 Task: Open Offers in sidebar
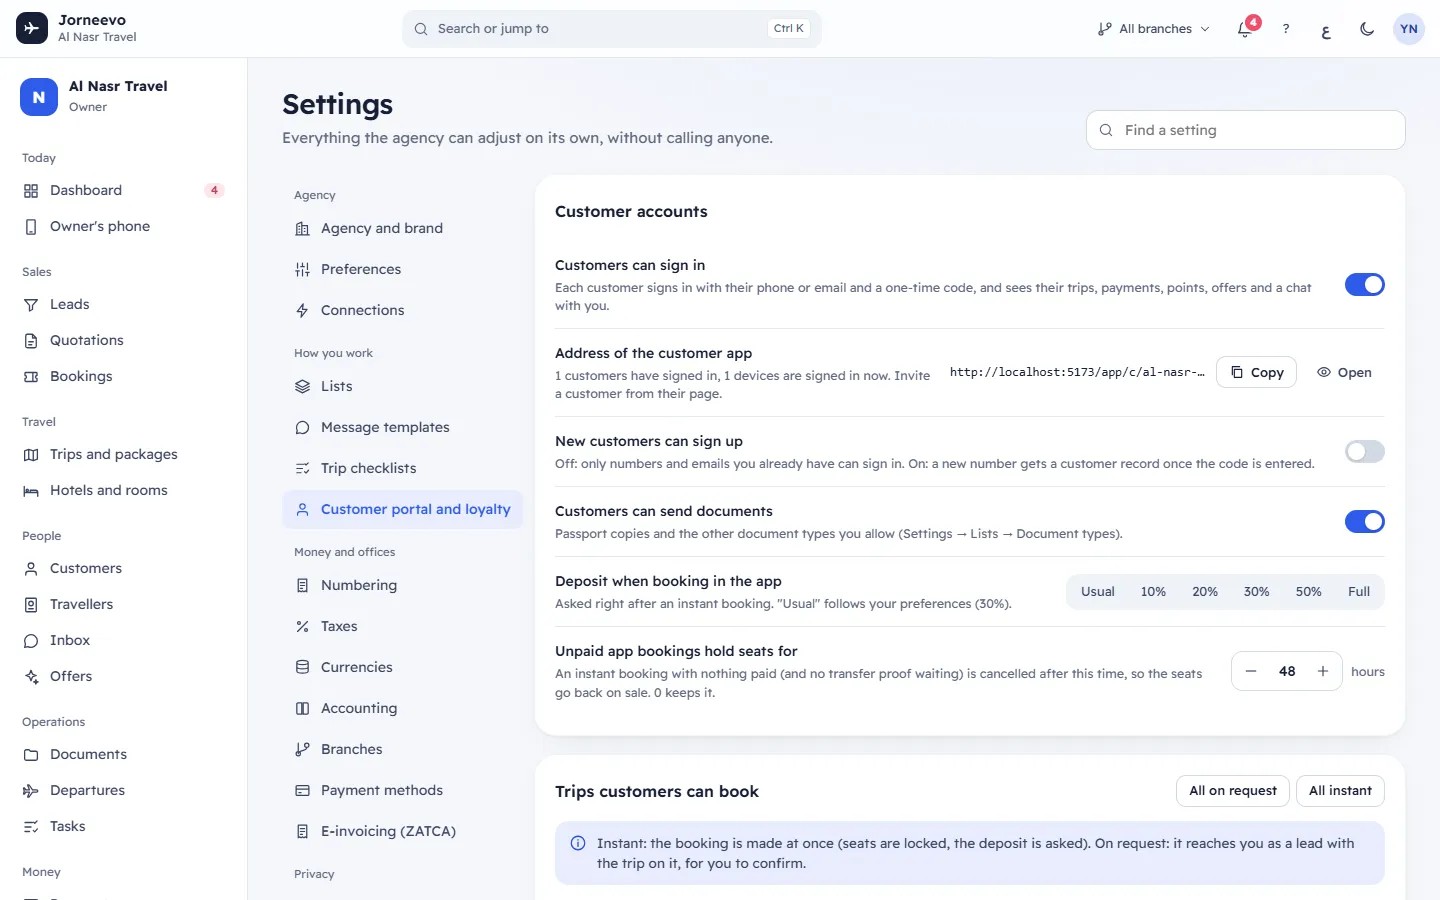tap(123, 676)
